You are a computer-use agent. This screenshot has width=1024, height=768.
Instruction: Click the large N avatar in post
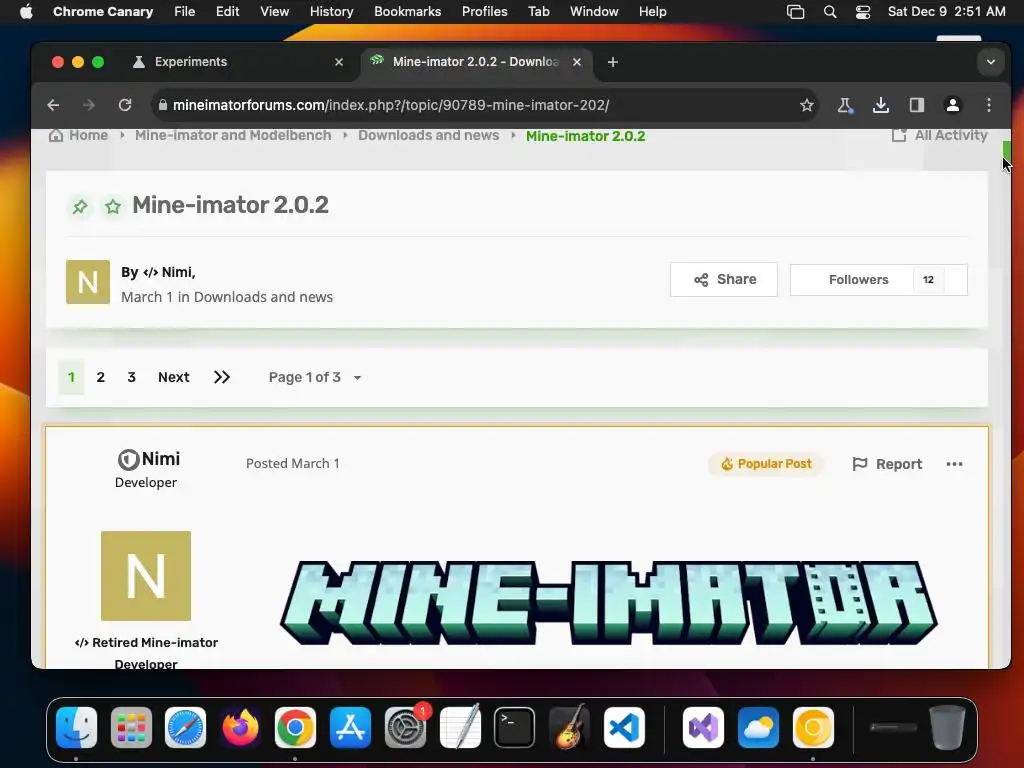click(x=146, y=575)
